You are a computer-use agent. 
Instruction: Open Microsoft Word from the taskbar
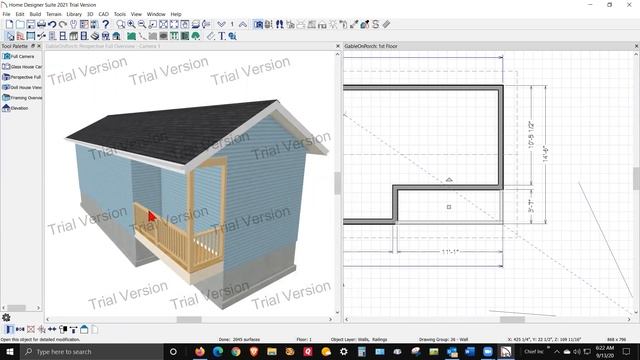click(469, 351)
